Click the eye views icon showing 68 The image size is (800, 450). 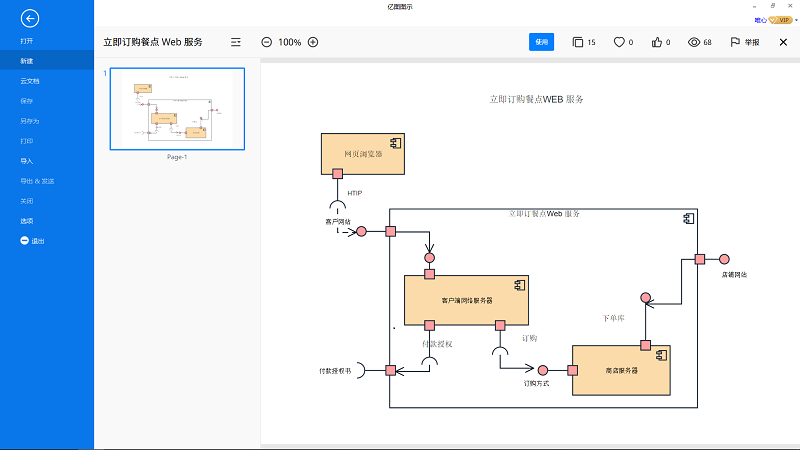click(694, 42)
